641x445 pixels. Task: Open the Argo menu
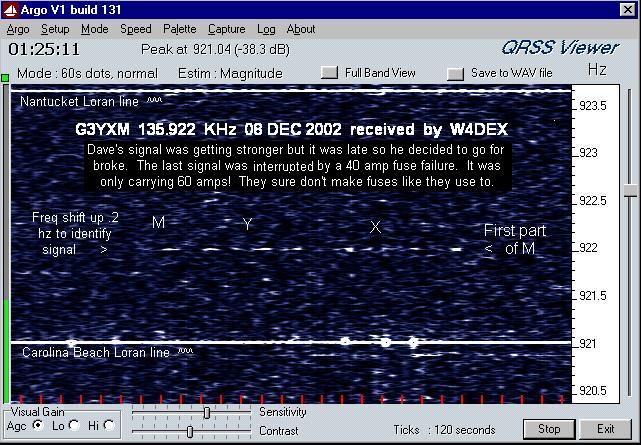click(18, 29)
